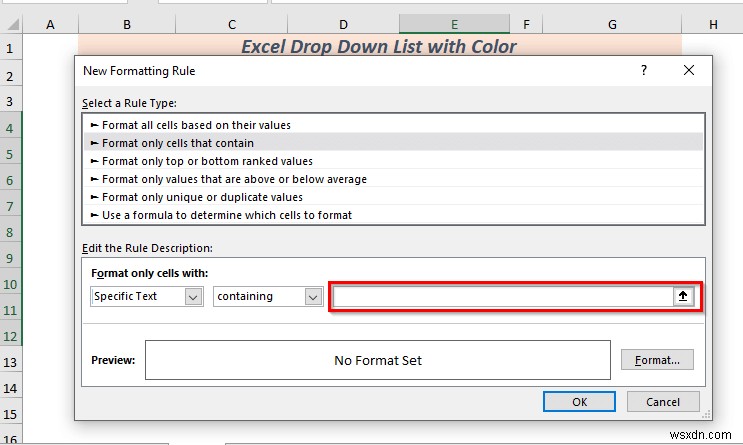Close the New Formatting Rule dialog
The height and width of the screenshot is (445, 743).
pyautogui.click(x=688, y=70)
